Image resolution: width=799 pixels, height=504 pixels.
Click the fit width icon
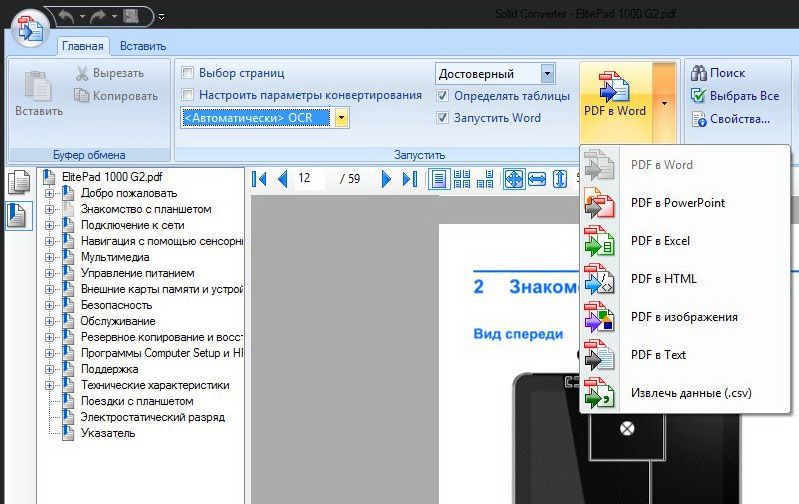(537, 179)
